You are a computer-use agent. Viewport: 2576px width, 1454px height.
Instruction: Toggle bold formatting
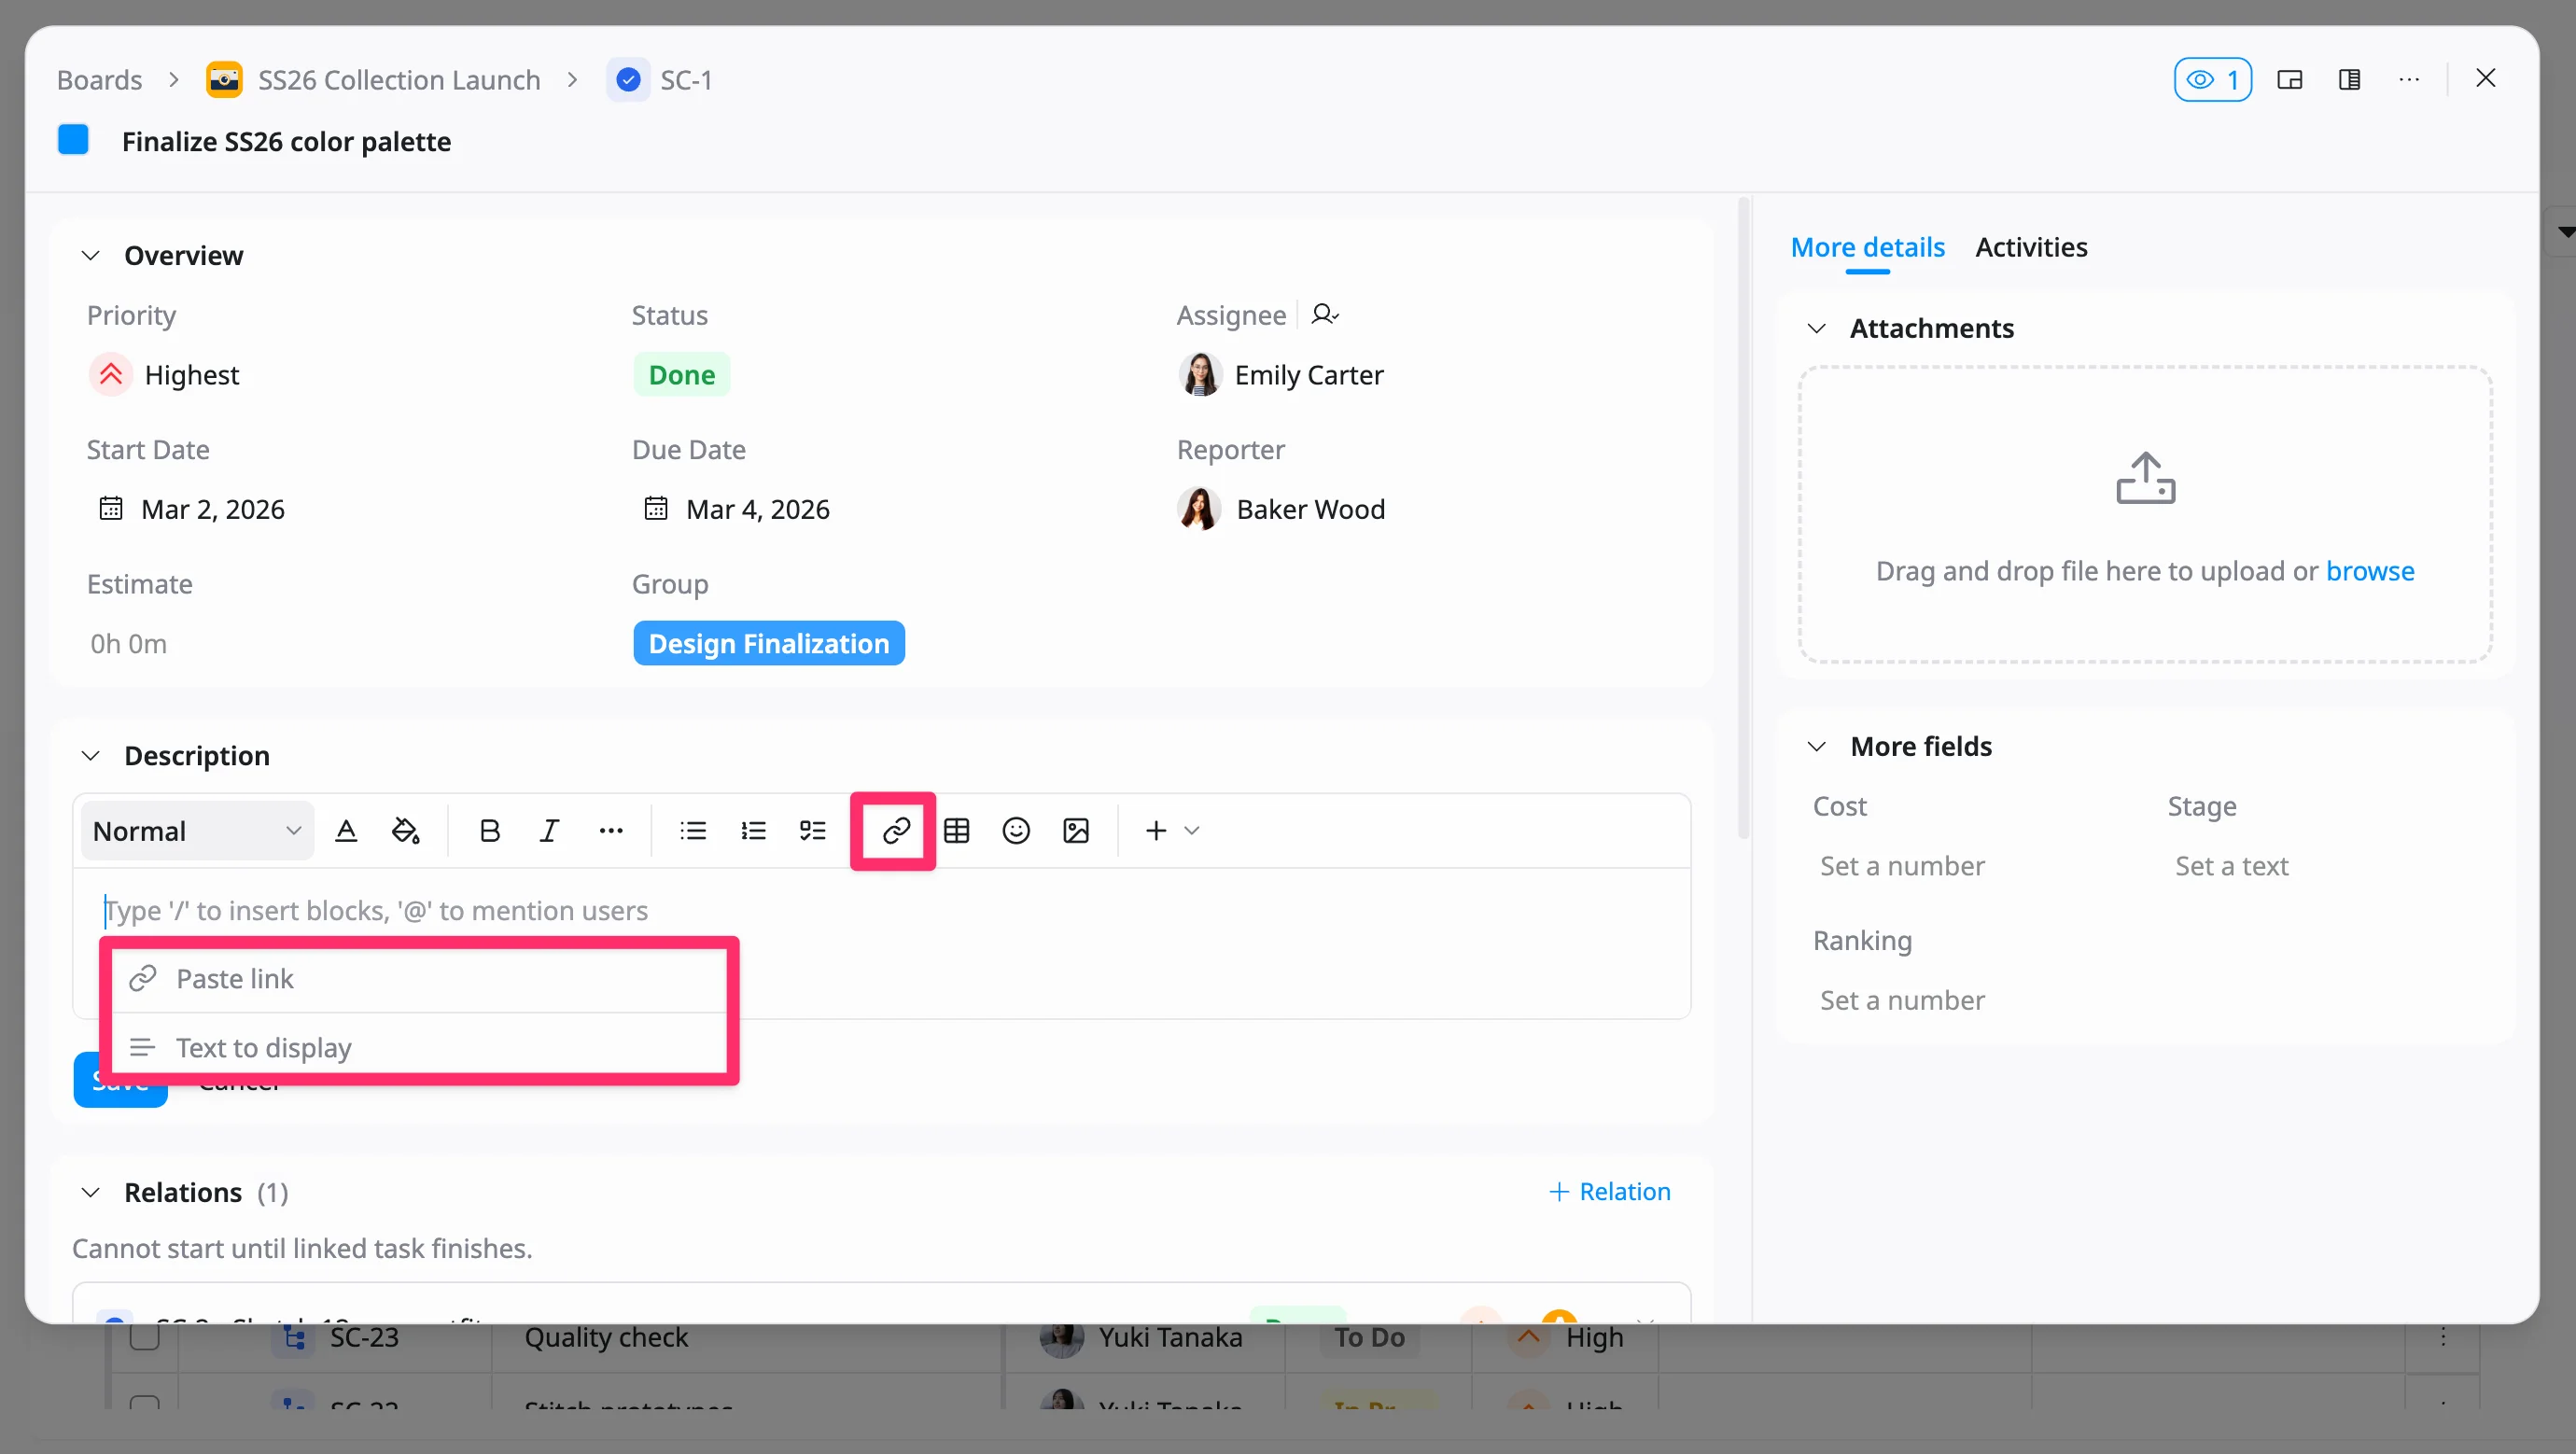point(489,831)
